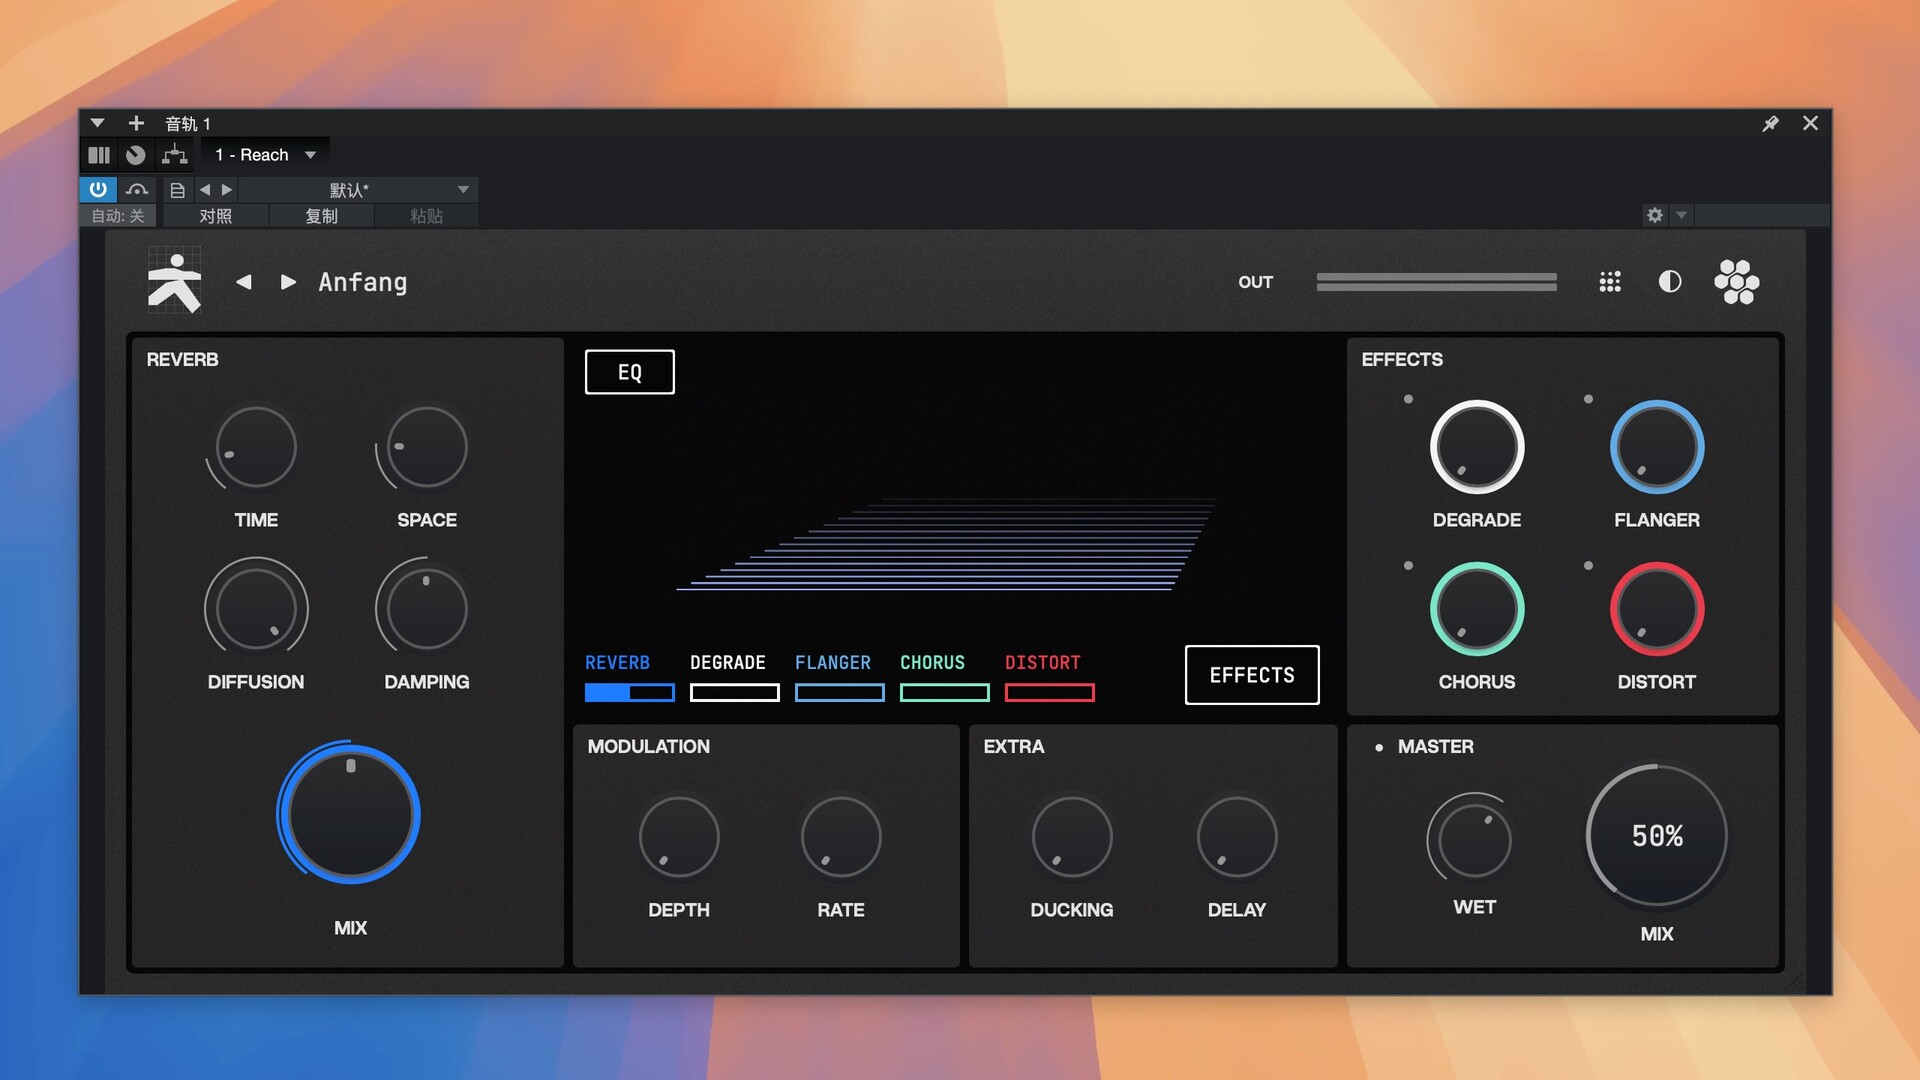Toggle the FLANGER effect on dot
The height and width of the screenshot is (1080, 1920).
pos(1588,399)
